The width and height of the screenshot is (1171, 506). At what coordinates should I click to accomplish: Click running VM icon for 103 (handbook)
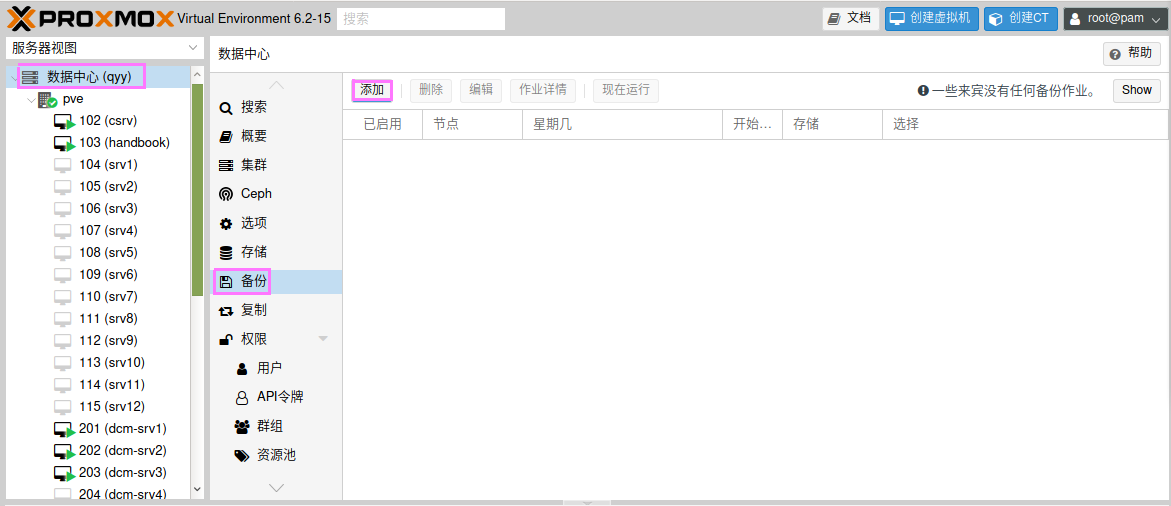point(64,143)
